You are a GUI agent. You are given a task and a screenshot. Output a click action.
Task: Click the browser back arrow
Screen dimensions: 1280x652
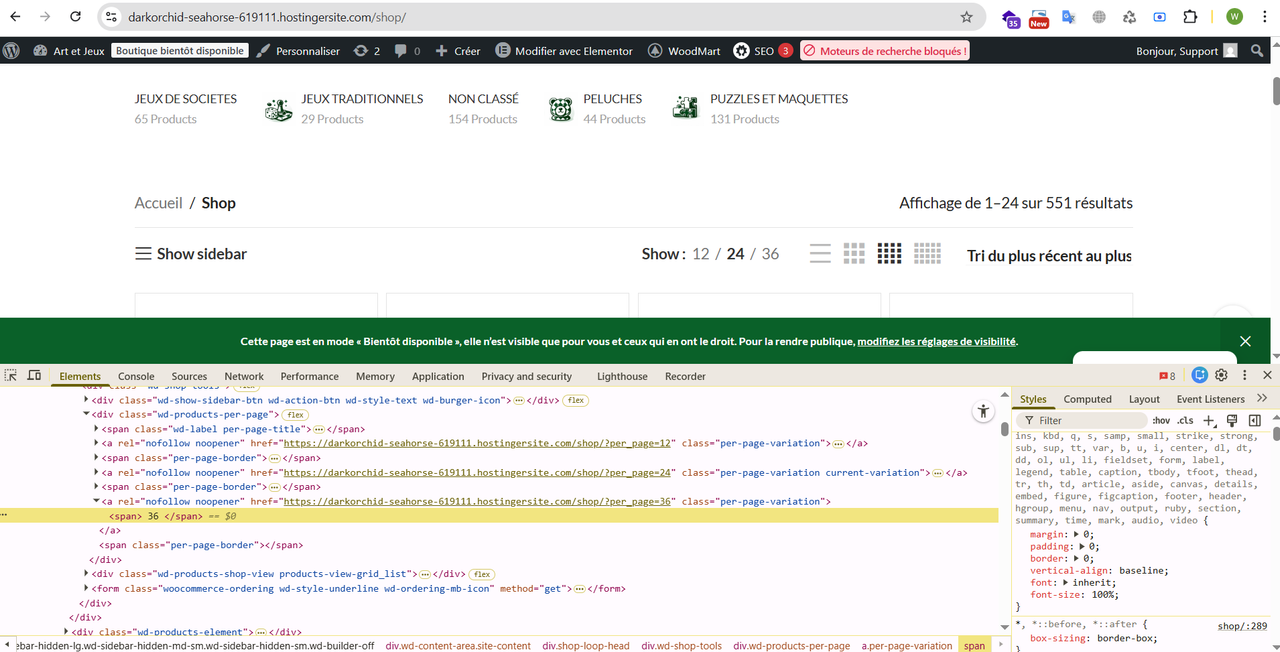[17, 17]
